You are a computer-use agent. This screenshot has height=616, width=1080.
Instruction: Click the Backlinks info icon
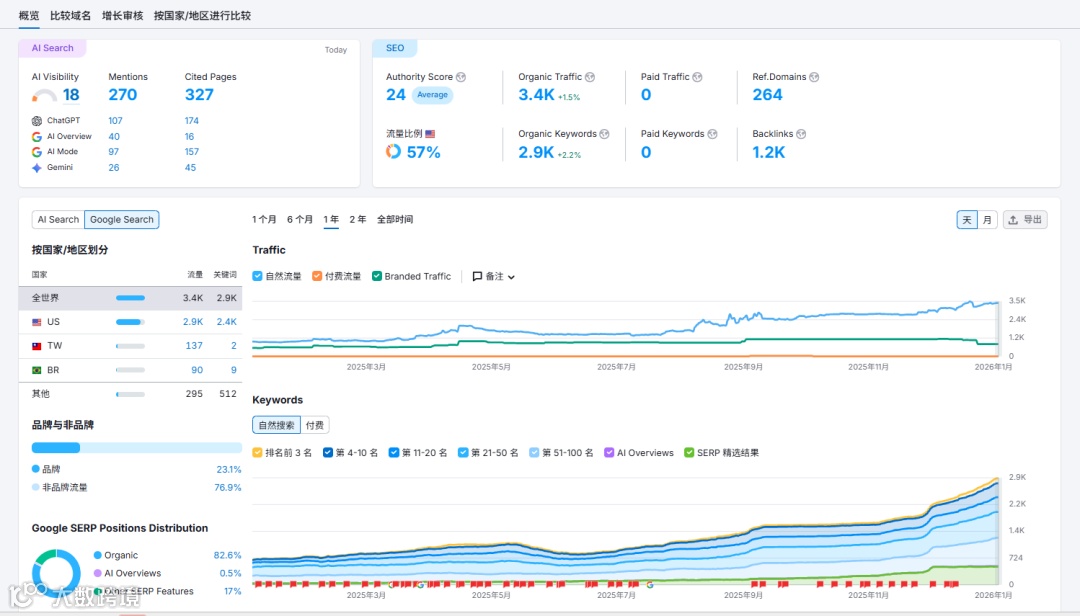pos(801,134)
